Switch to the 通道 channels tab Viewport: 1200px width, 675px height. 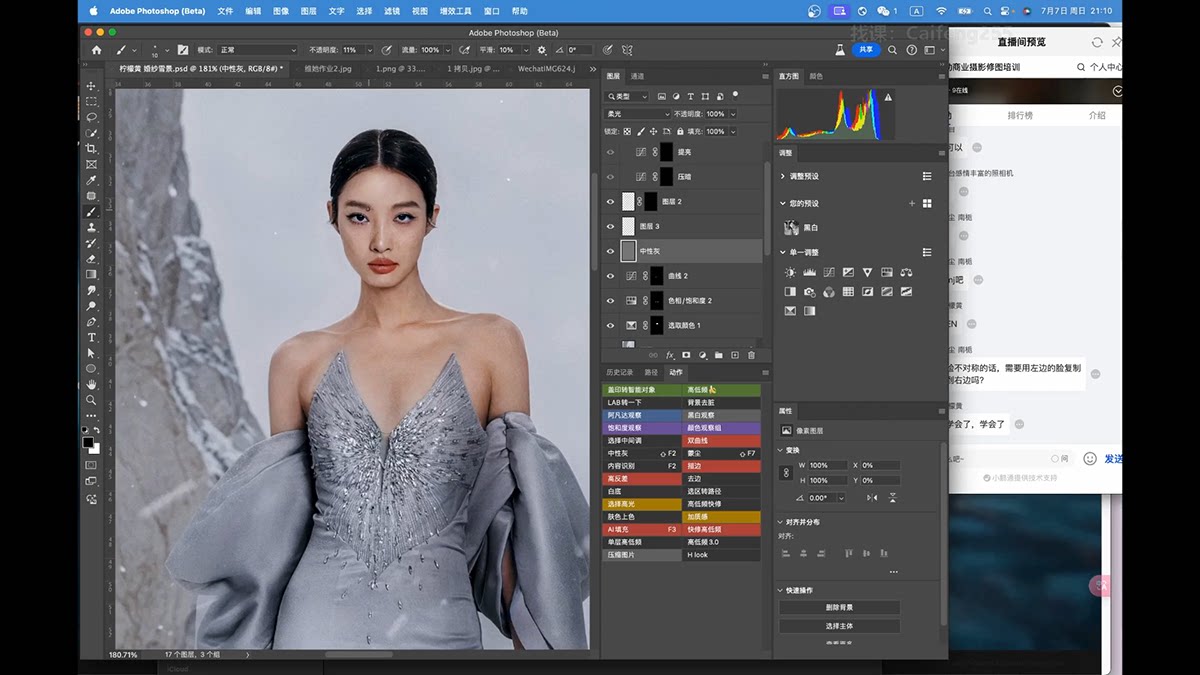(x=637, y=76)
